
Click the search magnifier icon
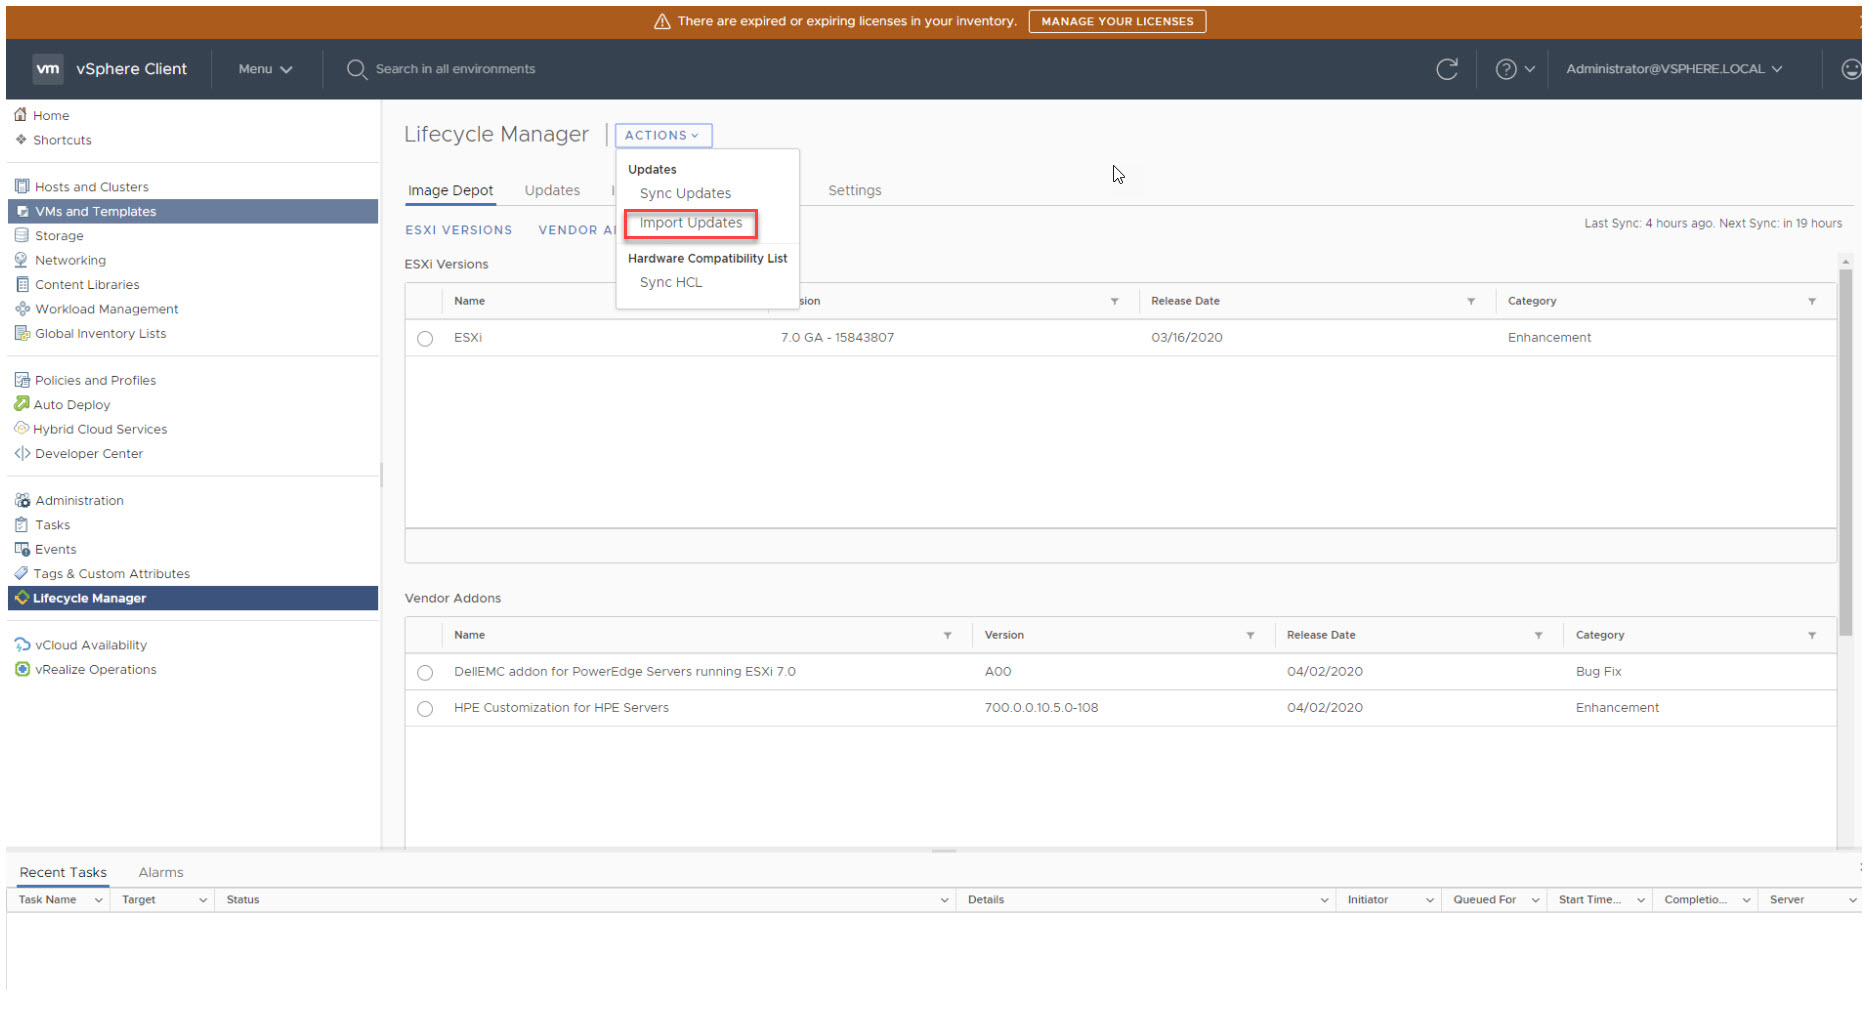pyautogui.click(x=356, y=69)
